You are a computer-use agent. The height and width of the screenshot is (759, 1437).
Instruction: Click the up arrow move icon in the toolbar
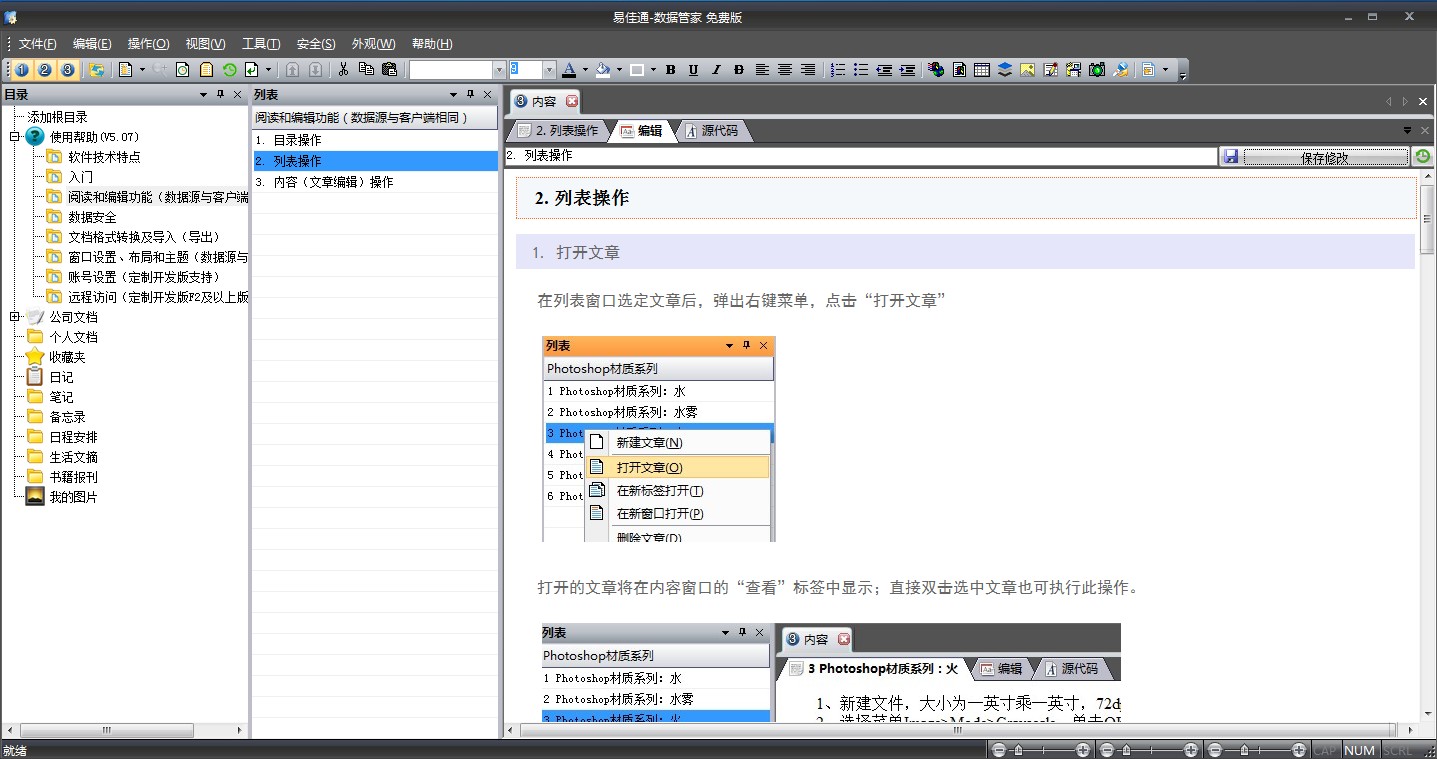pyautogui.click(x=292, y=70)
